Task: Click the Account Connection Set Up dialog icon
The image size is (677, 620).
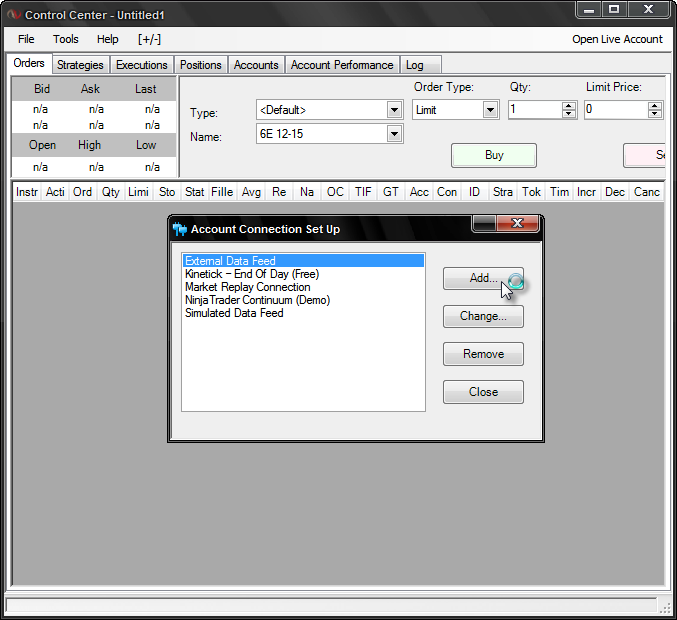Action: (x=180, y=229)
